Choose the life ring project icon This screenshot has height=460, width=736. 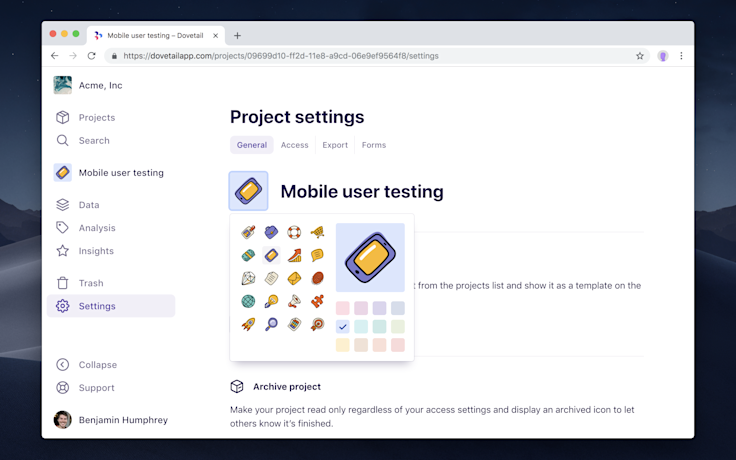[x=294, y=232]
